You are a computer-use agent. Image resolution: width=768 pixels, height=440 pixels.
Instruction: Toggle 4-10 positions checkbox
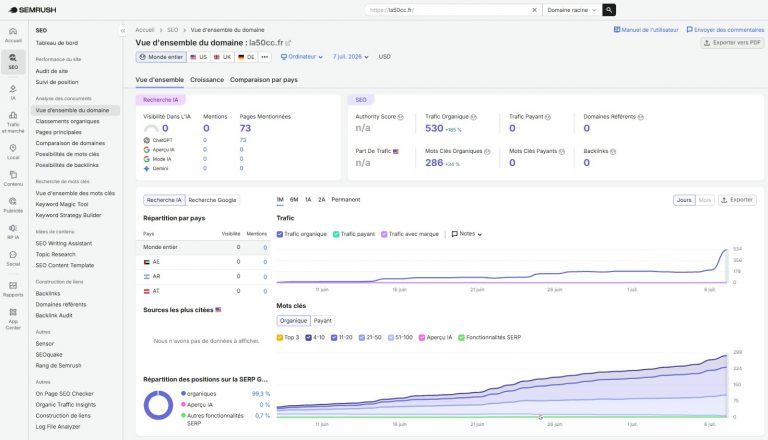tap(309, 338)
